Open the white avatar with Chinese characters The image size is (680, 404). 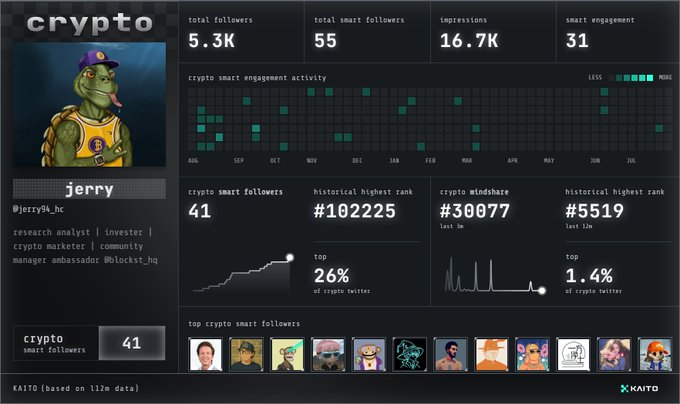coord(573,355)
